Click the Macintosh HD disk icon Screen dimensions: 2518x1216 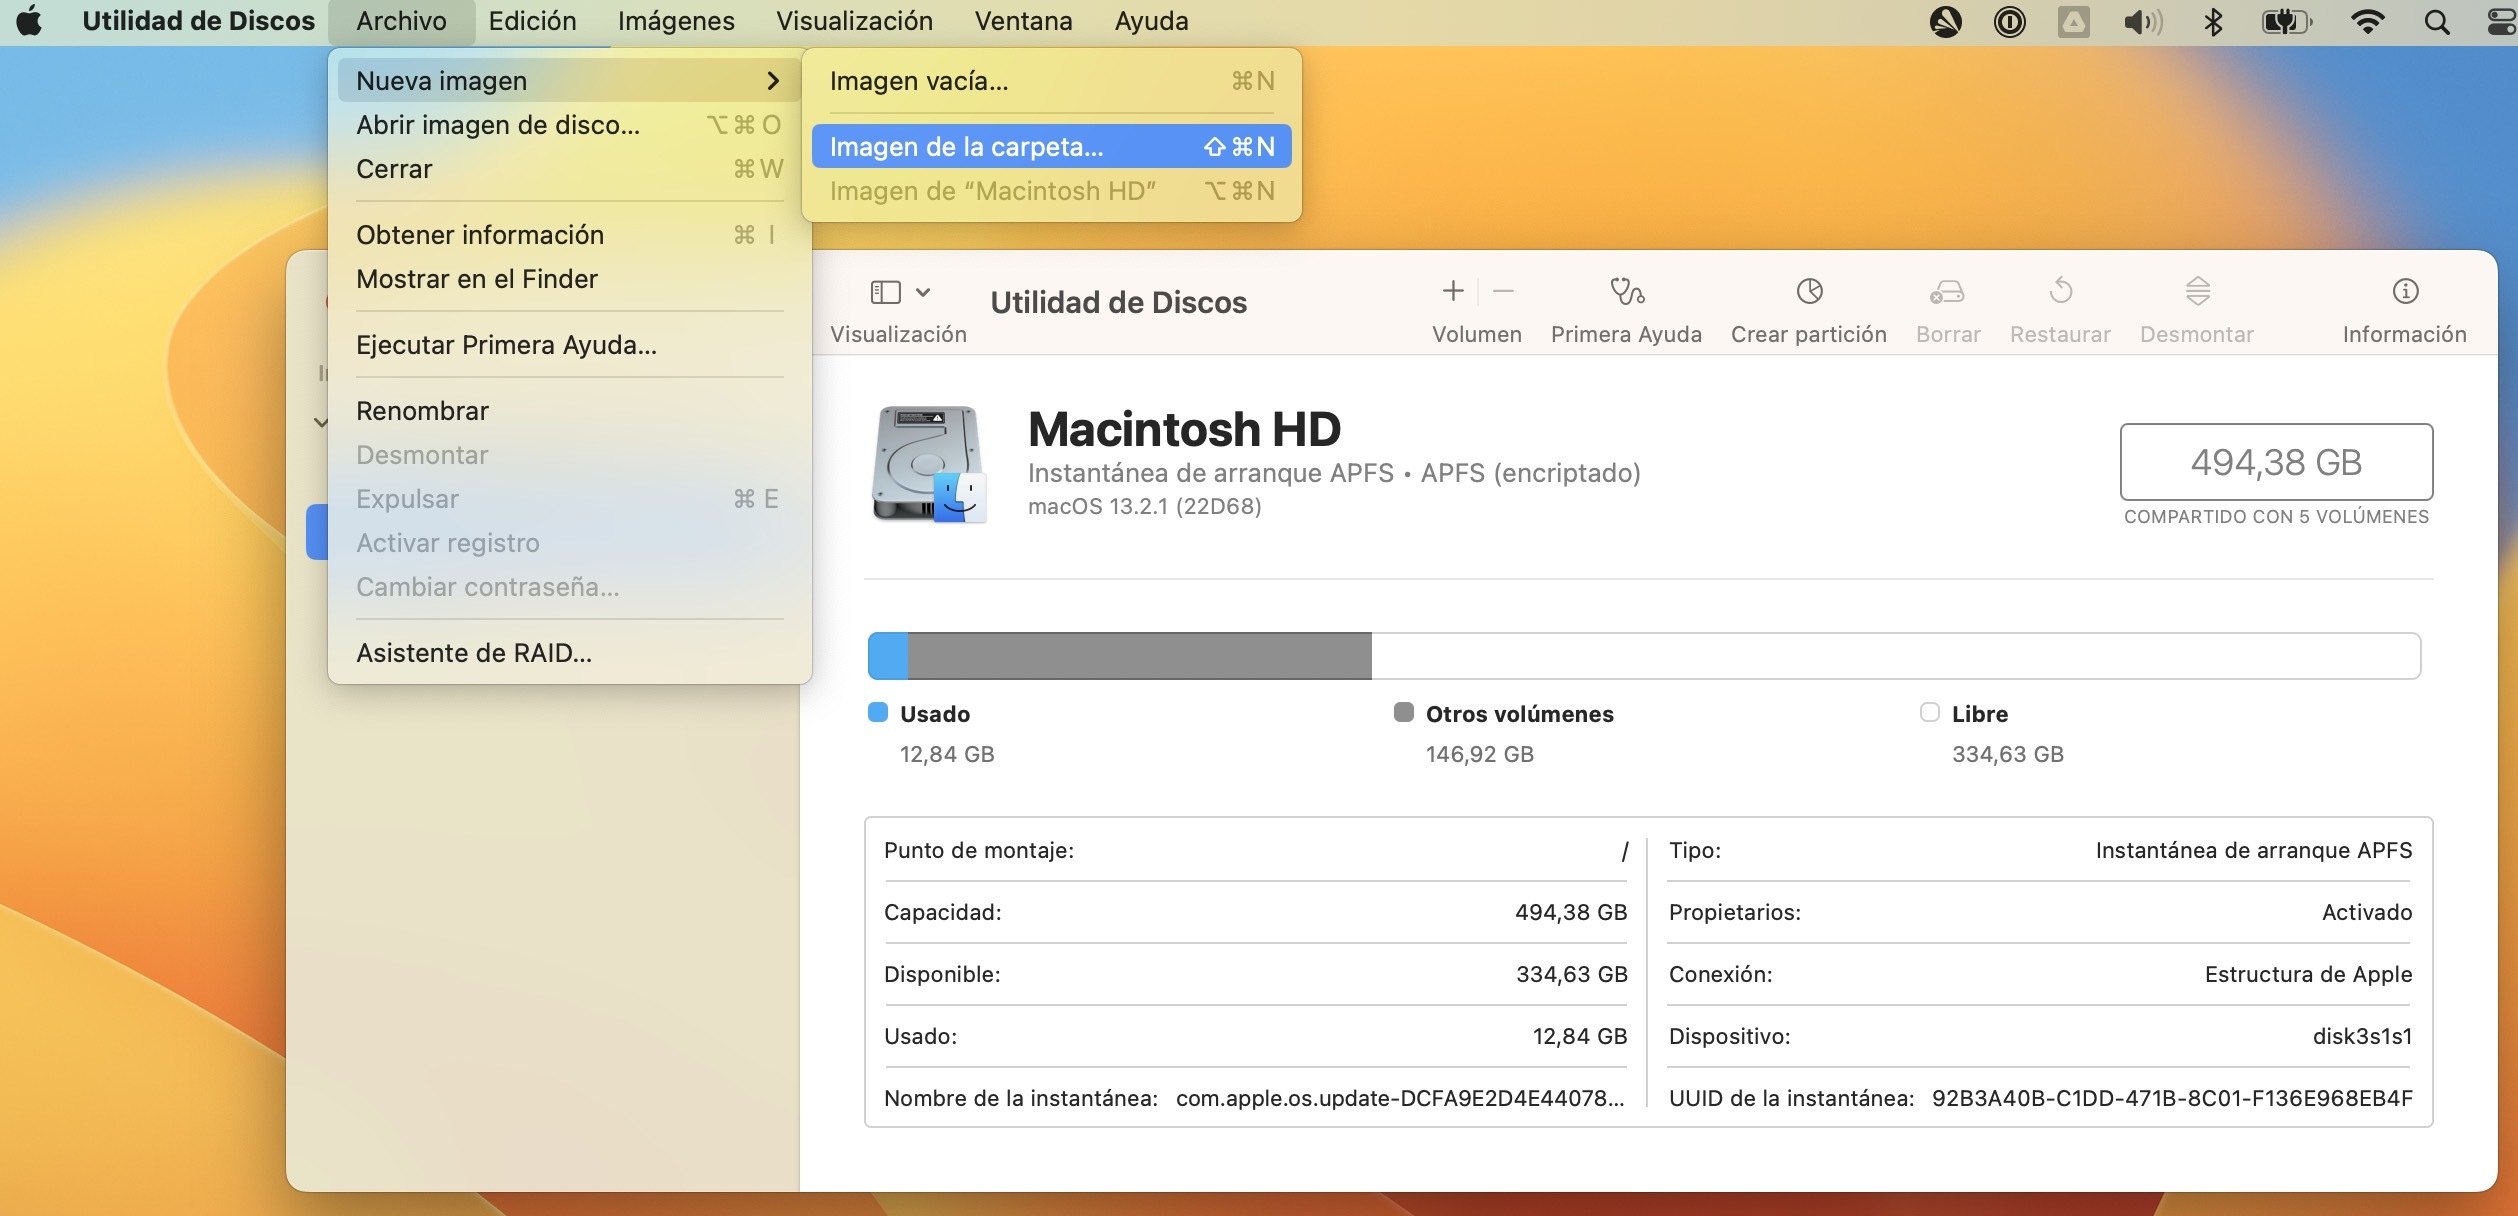[930, 465]
